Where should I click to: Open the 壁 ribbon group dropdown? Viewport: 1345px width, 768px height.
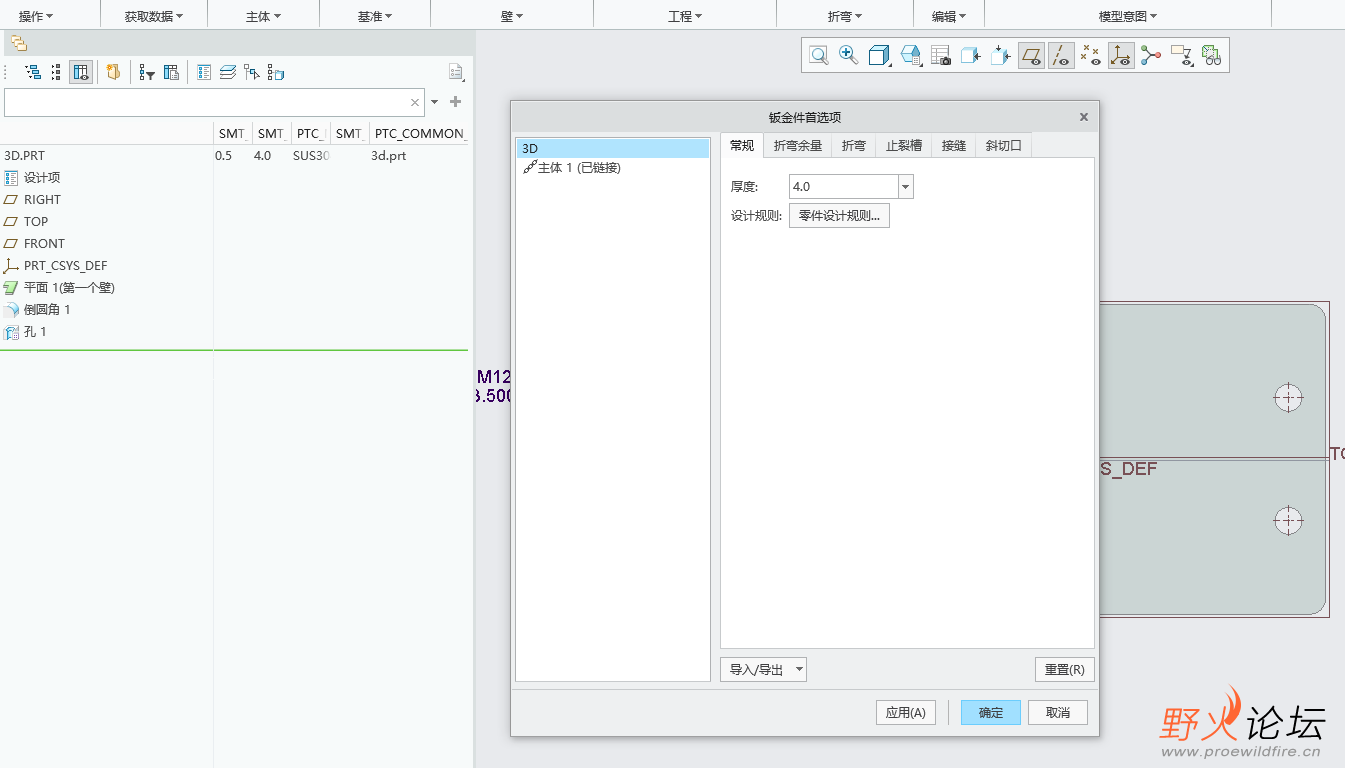pos(512,16)
